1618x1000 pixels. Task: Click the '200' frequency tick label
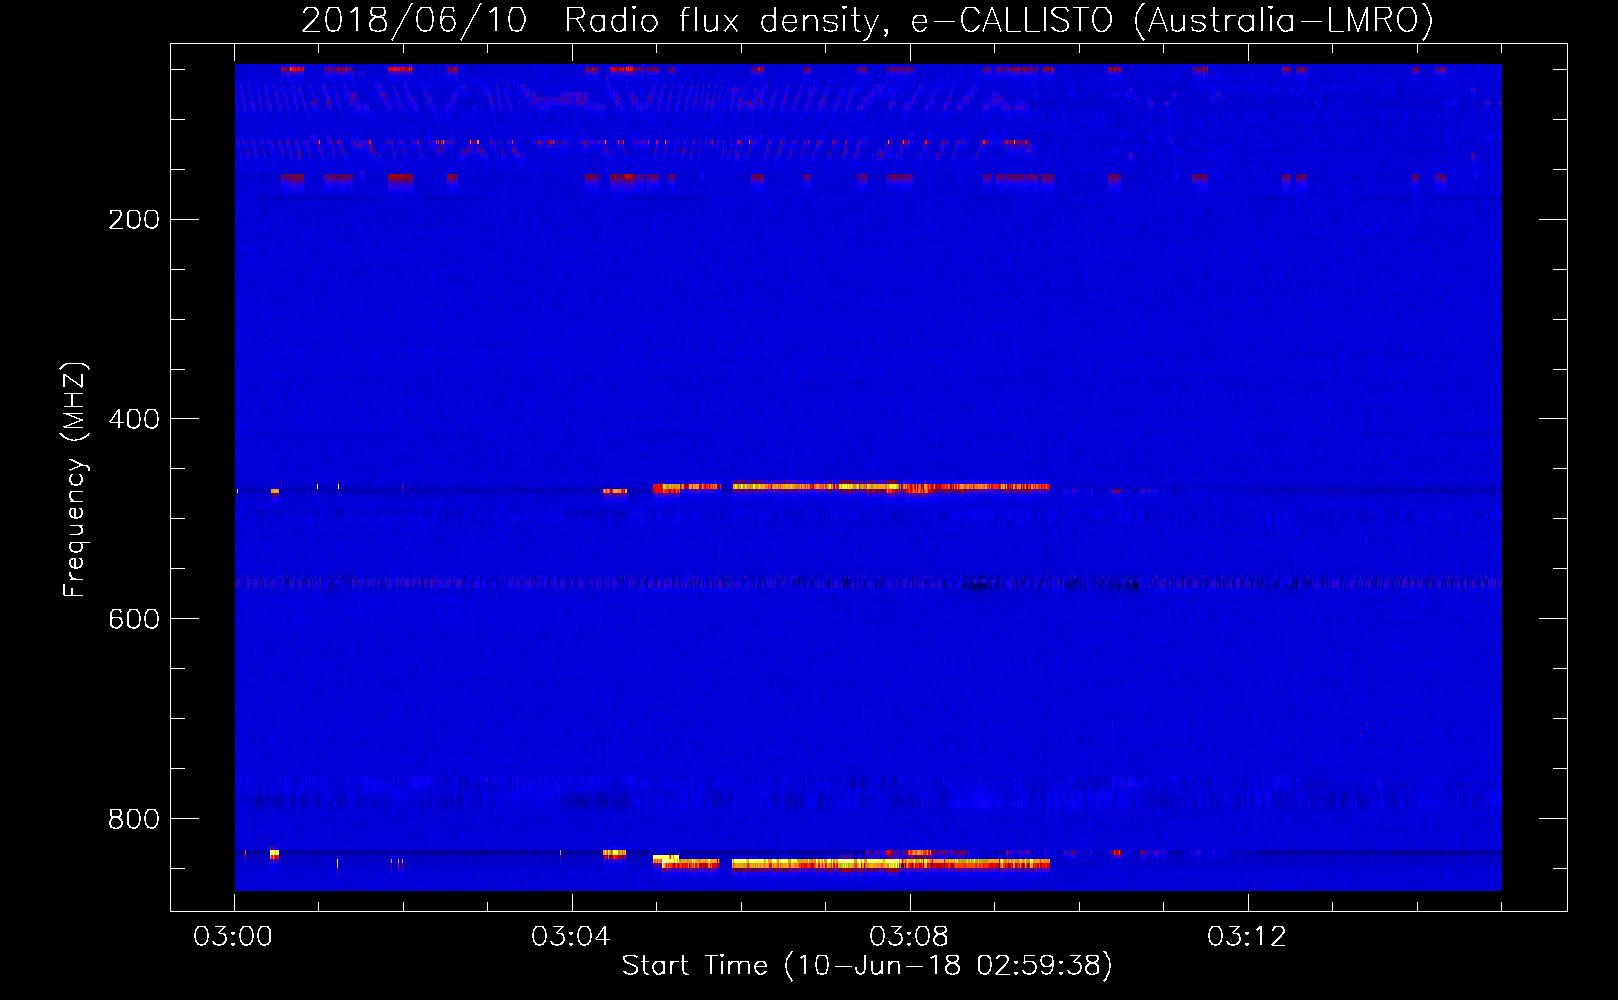click(134, 220)
